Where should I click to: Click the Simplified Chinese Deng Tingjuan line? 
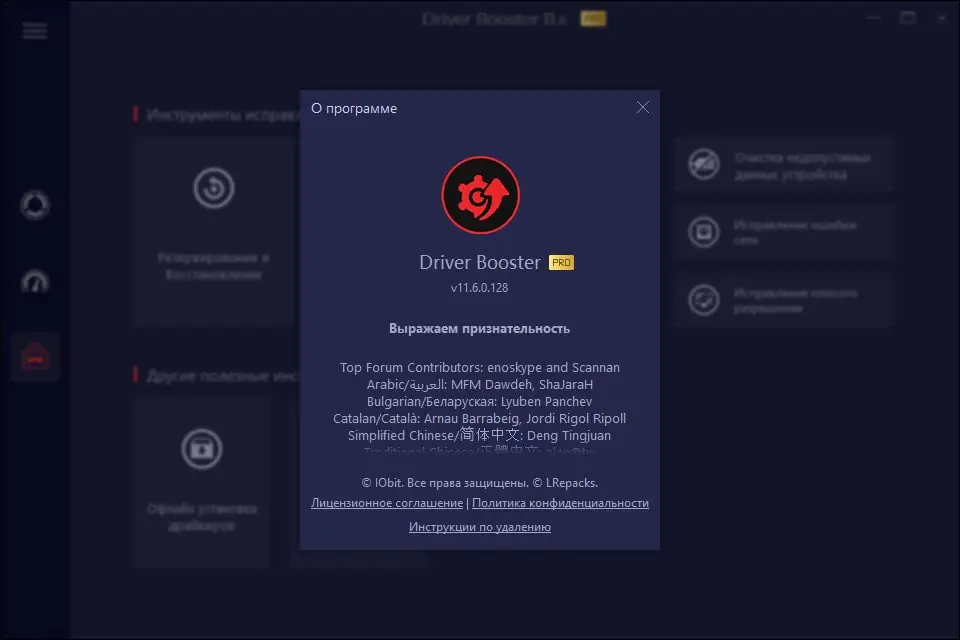479,435
